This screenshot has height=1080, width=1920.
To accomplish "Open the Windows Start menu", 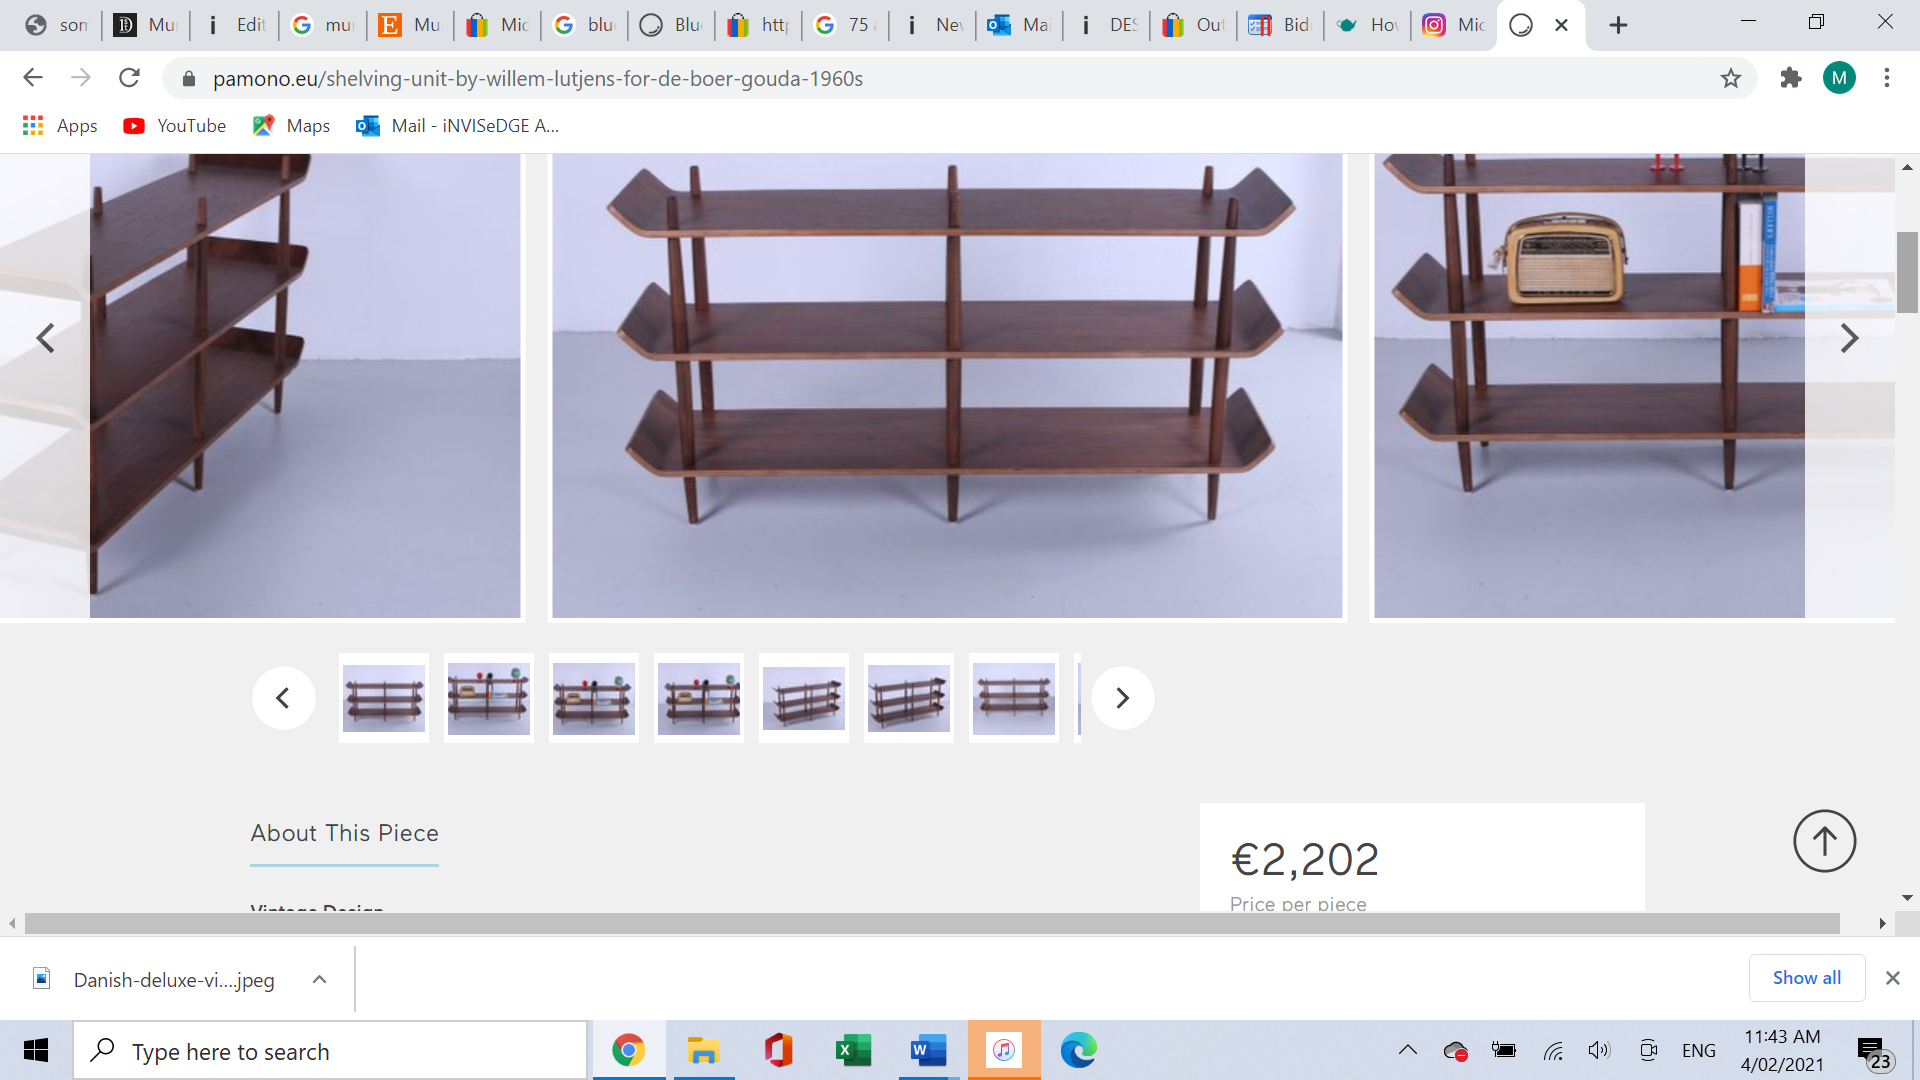I will click(36, 1050).
